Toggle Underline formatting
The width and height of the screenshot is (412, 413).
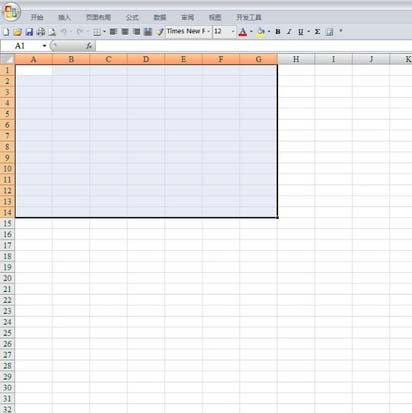301,32
